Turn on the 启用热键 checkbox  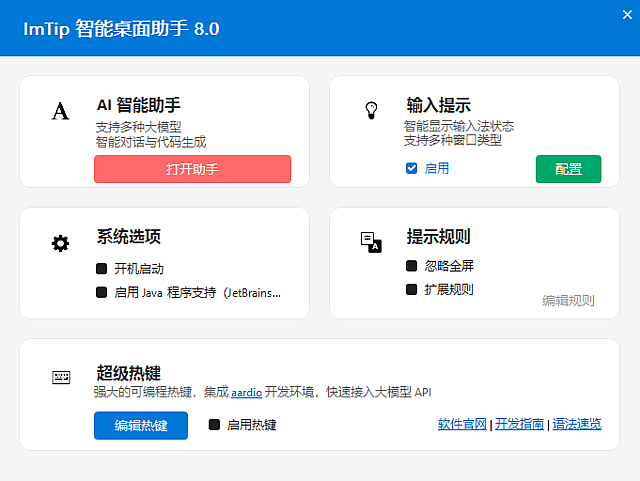[x=214, y=425]
